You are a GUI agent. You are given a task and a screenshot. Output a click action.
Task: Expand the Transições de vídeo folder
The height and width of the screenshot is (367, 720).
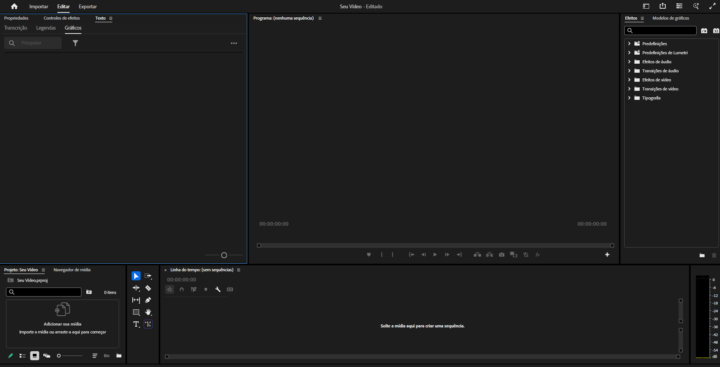pos(629,89)
